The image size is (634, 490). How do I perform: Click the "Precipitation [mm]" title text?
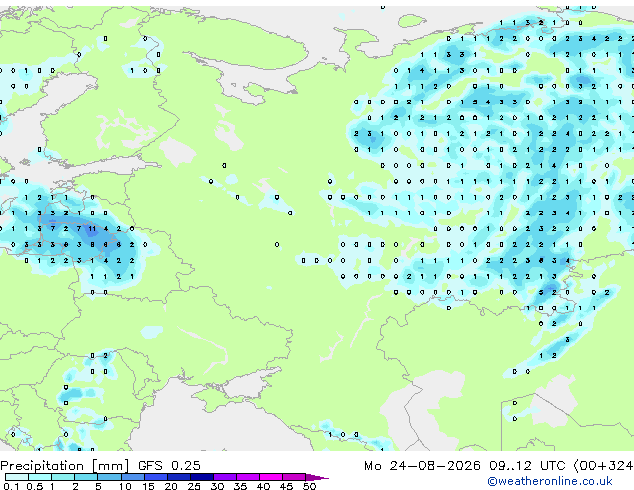tap(65, 466)
